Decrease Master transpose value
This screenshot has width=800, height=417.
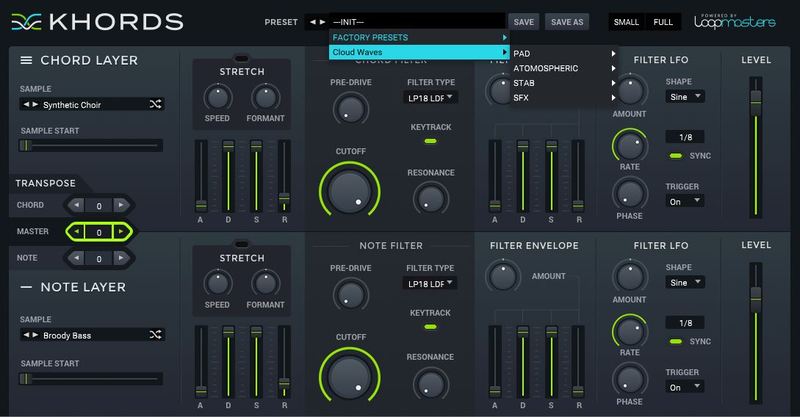(77, 232)
